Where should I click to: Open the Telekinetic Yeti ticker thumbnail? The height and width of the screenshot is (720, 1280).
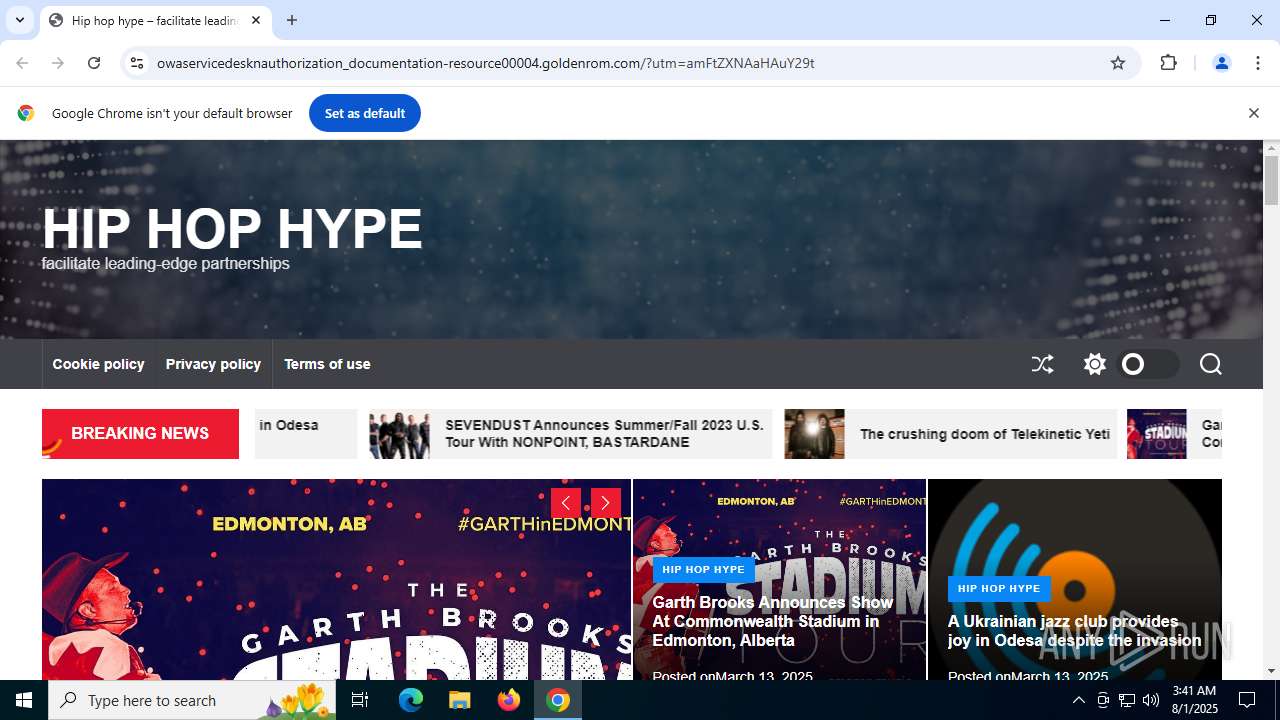[814, 434]
